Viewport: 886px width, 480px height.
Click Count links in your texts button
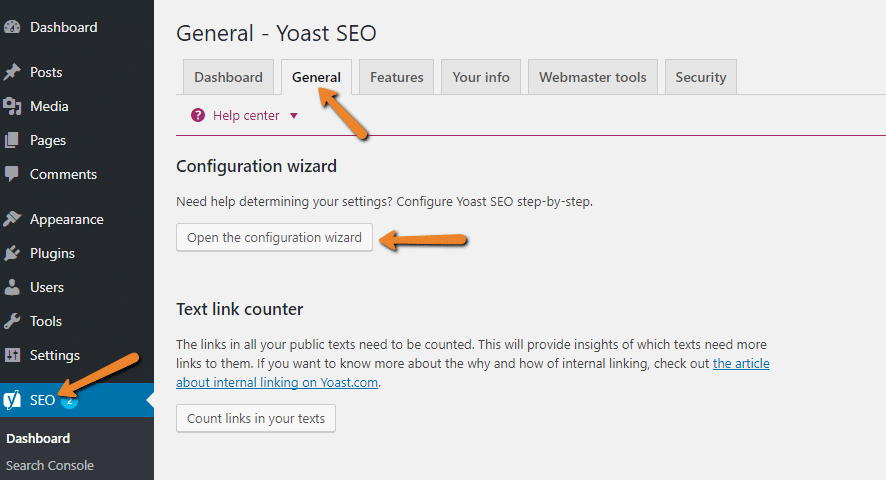click(x=256, y=418)
